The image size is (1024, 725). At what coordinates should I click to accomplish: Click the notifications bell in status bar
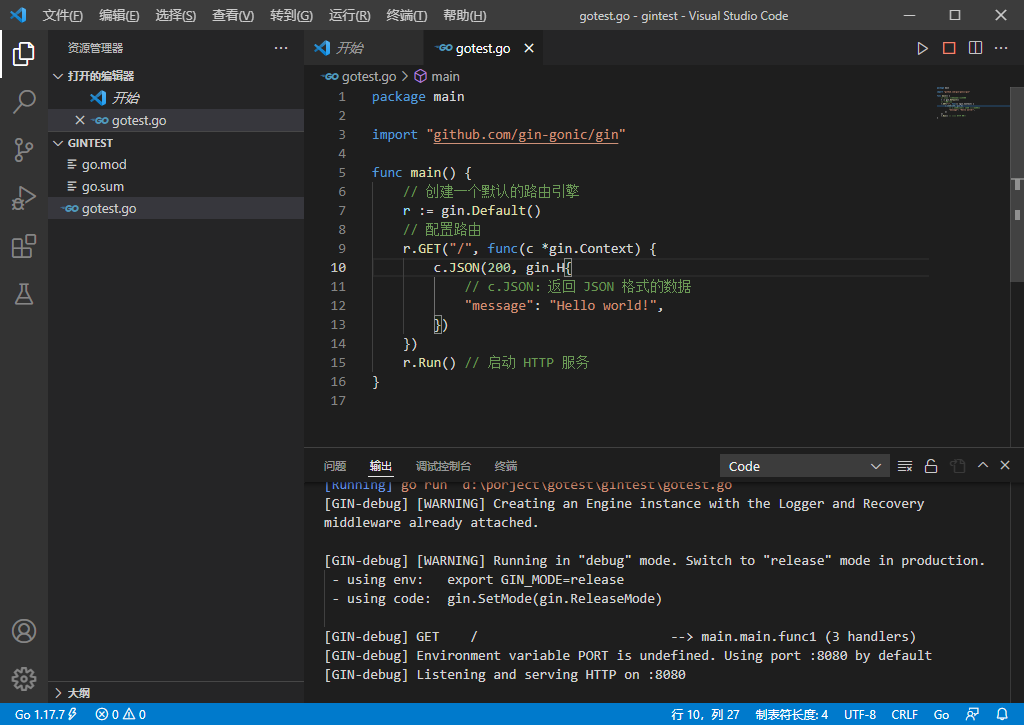coord(1002,715)
